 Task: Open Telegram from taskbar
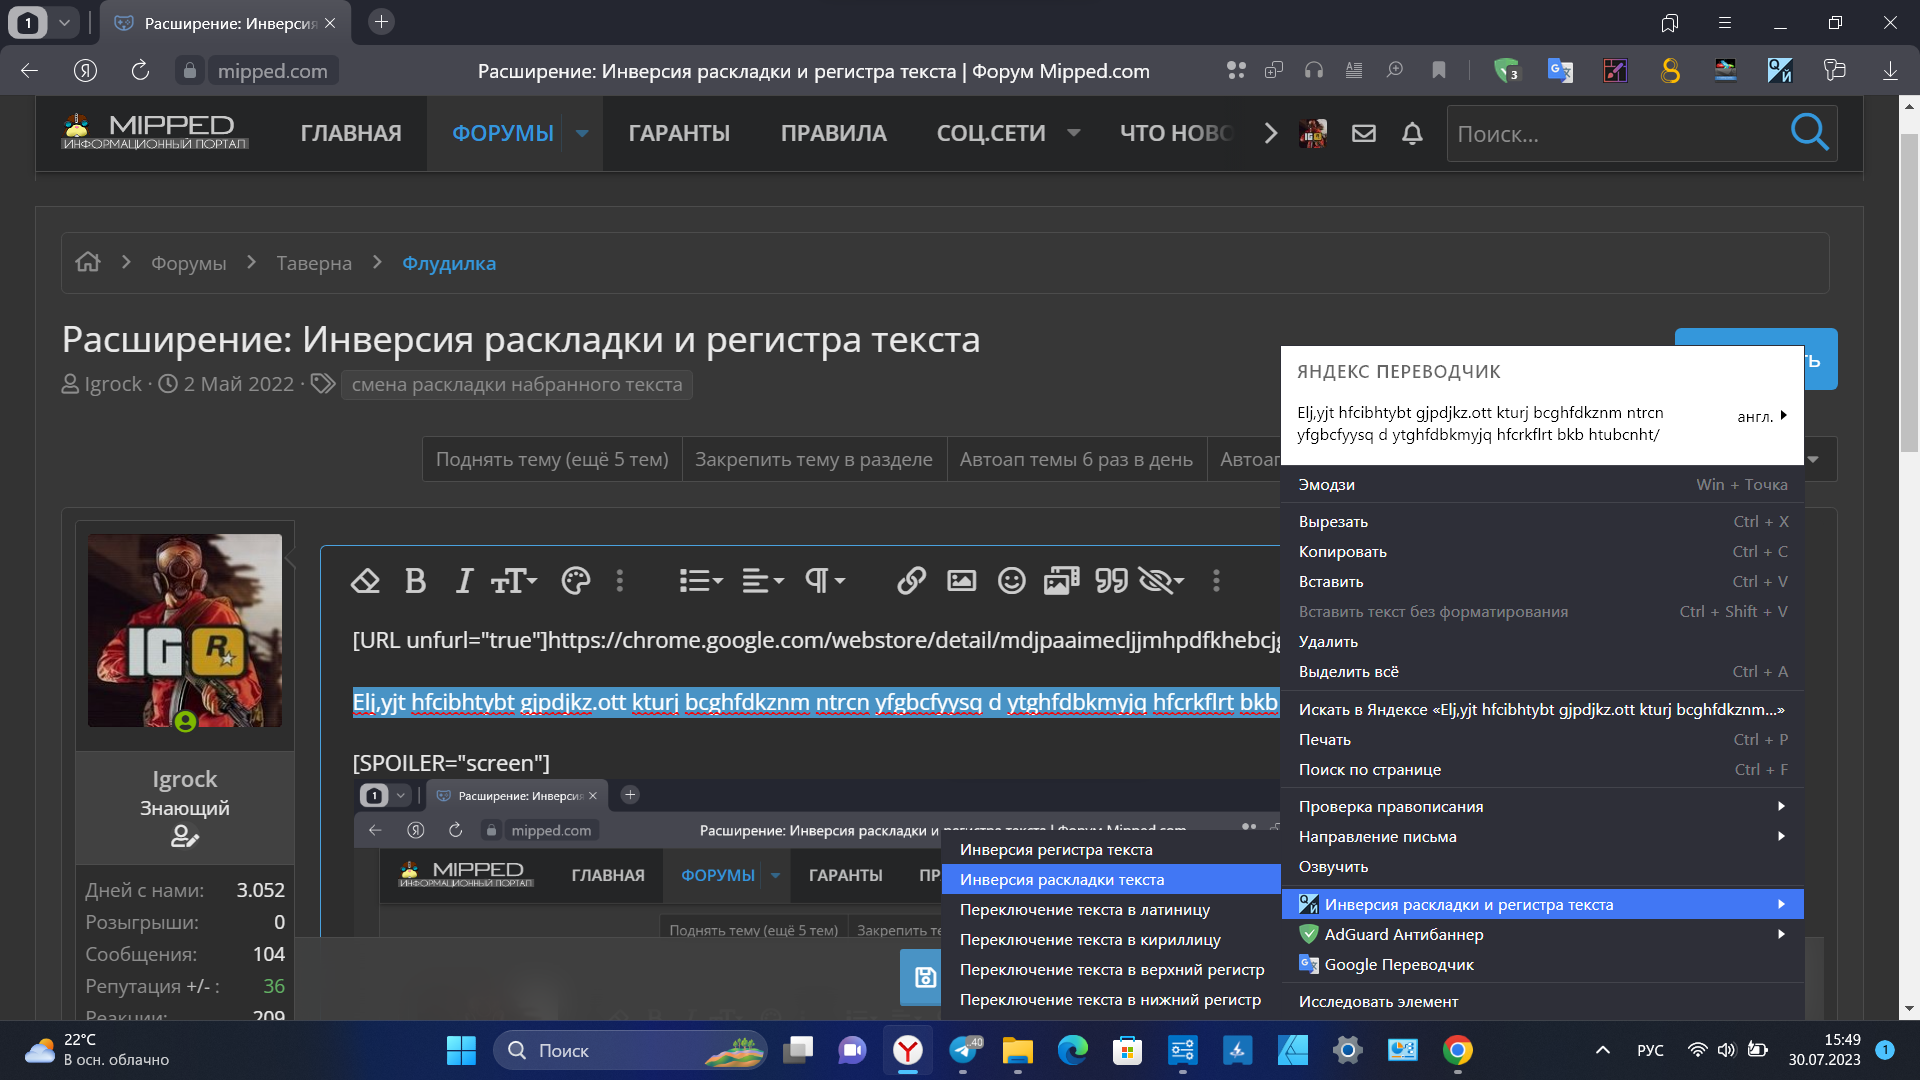click(x=964, y=1050)
